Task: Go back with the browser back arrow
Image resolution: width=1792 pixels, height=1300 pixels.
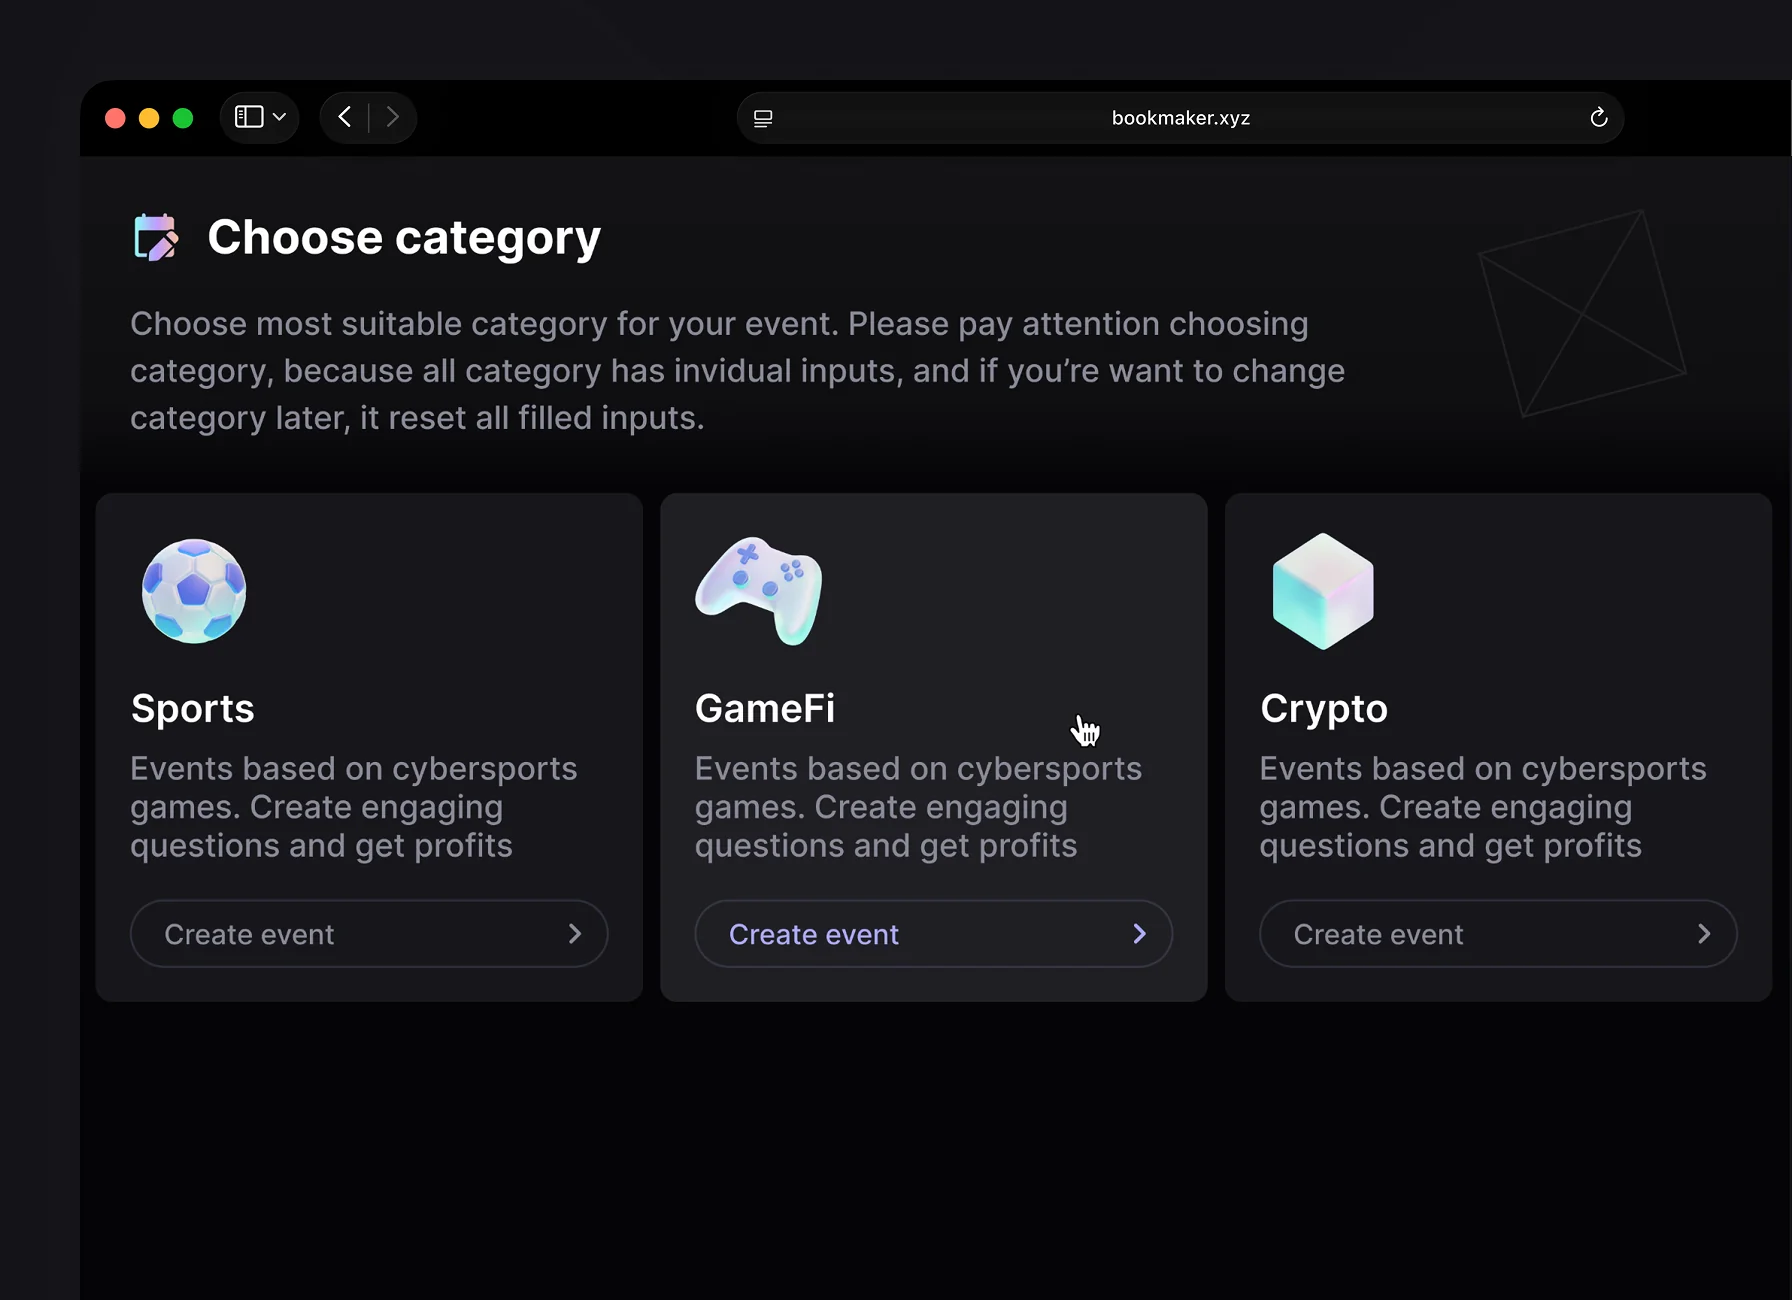Action: (x=345, y=117)
